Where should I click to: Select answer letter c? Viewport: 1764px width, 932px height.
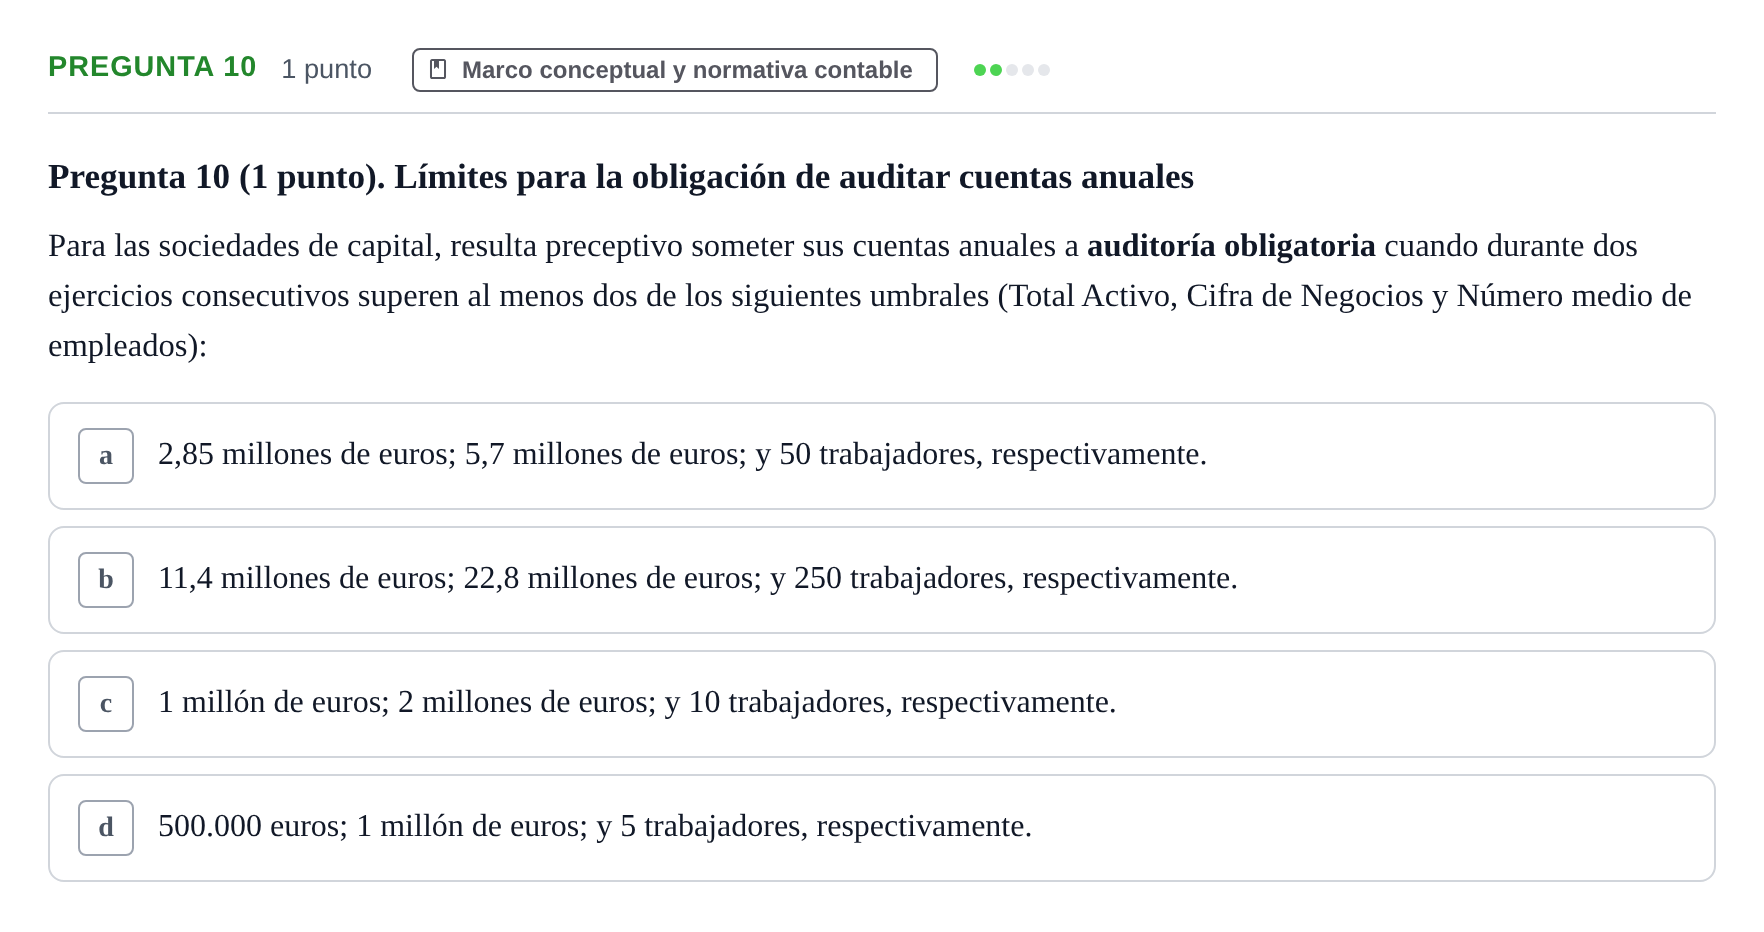(x=106, y=704)
